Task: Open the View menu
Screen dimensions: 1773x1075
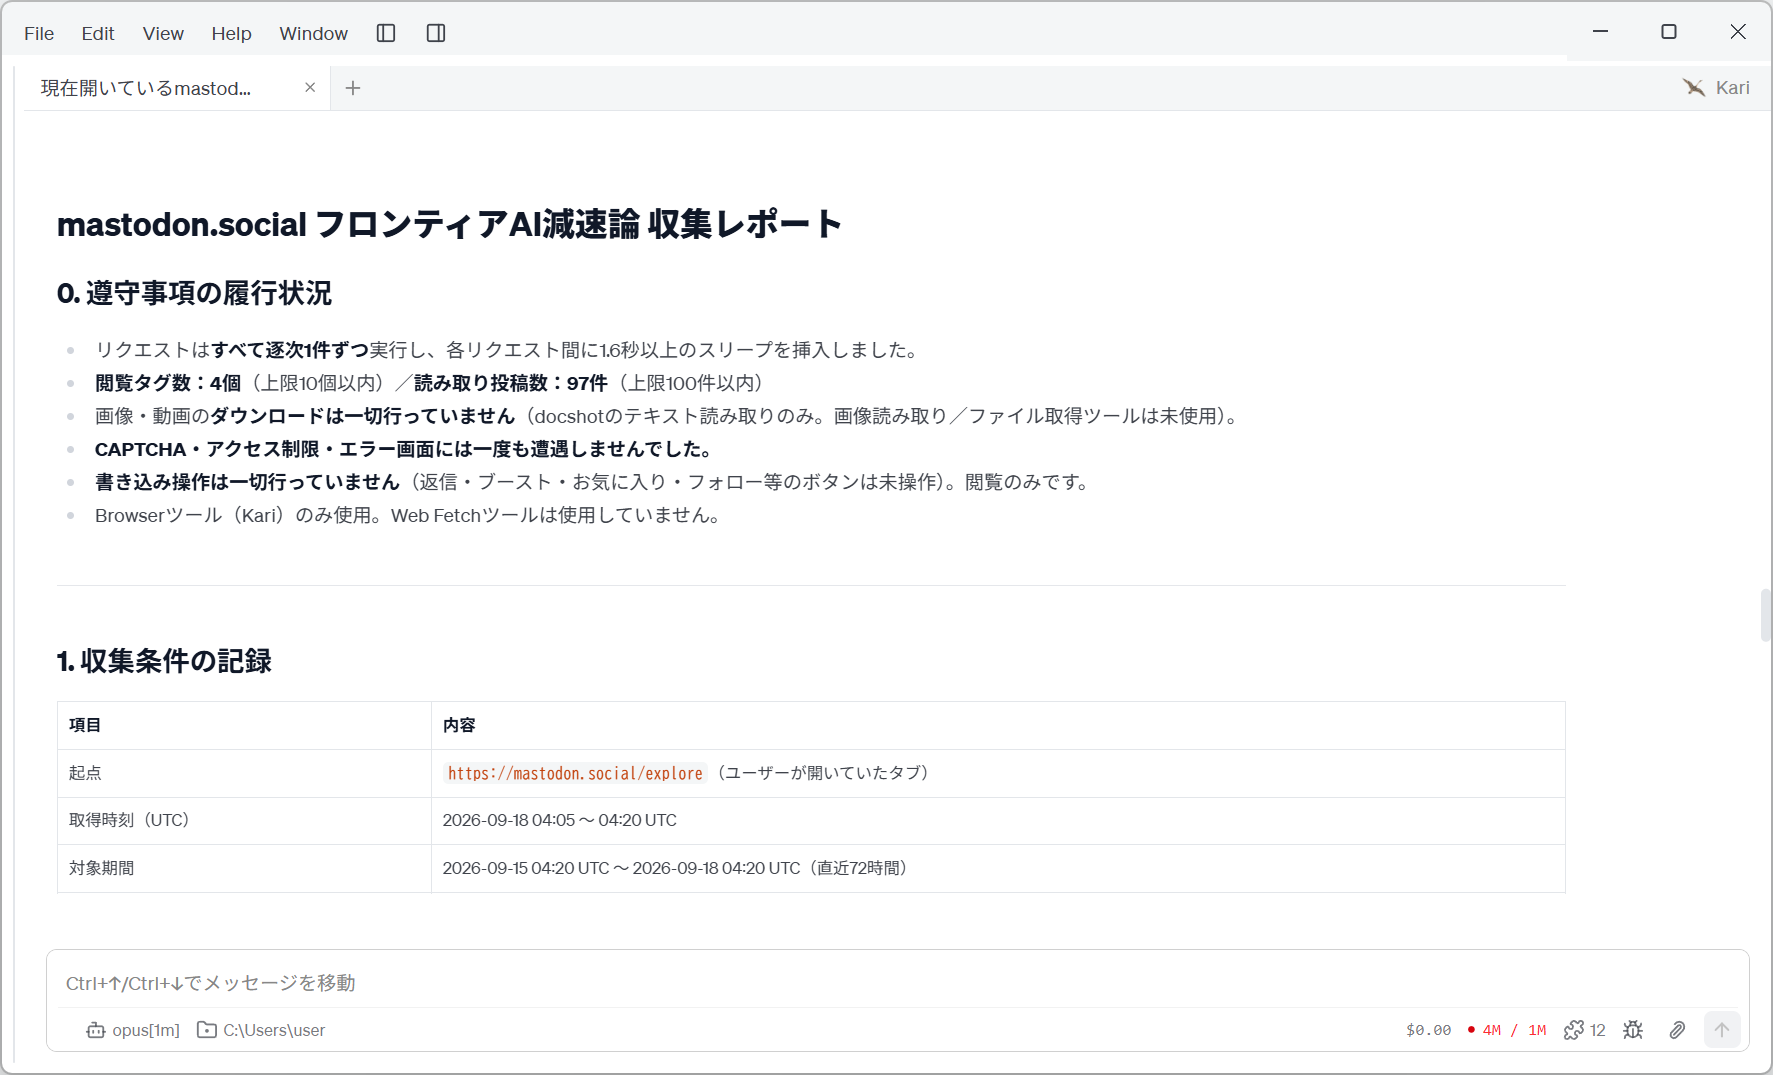Action: [x=163, y=33]
